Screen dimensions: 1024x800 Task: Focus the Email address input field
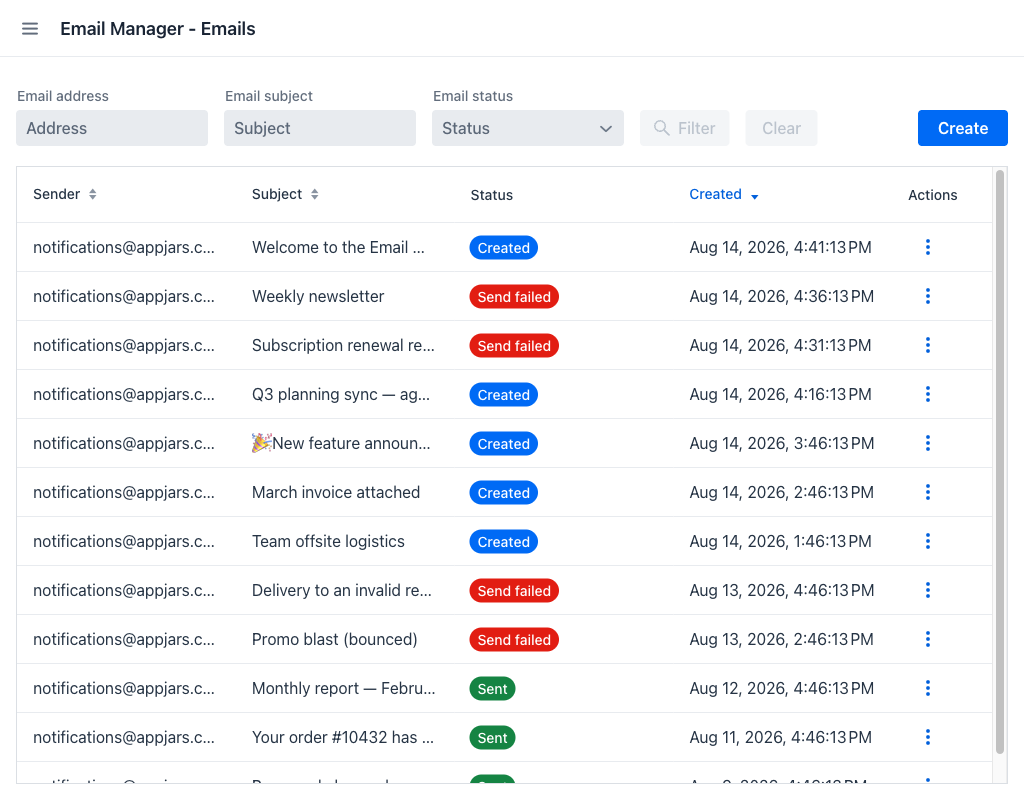tap(112, 128)
